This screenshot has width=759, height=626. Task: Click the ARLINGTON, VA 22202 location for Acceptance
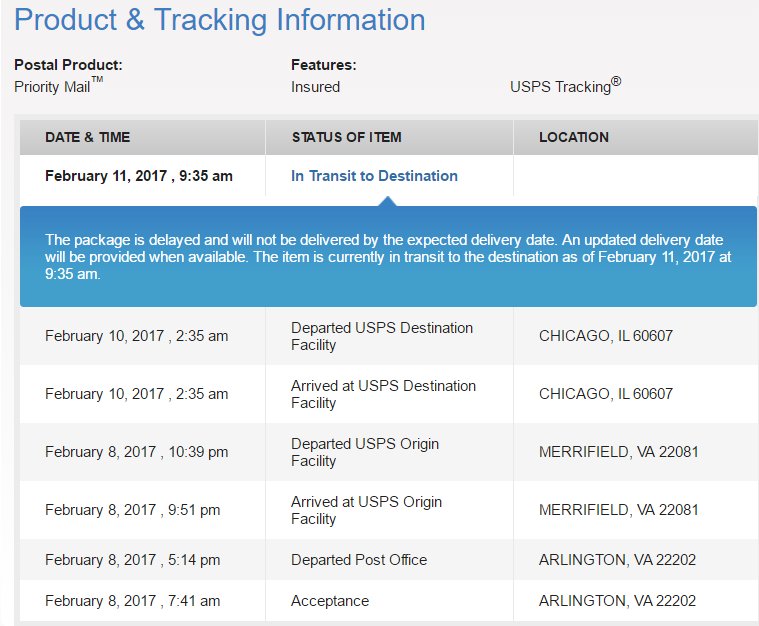click(x=617, y=601)
